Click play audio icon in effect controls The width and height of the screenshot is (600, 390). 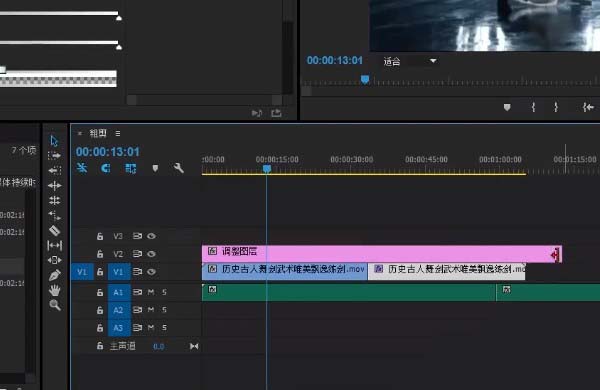coord(256,113)
